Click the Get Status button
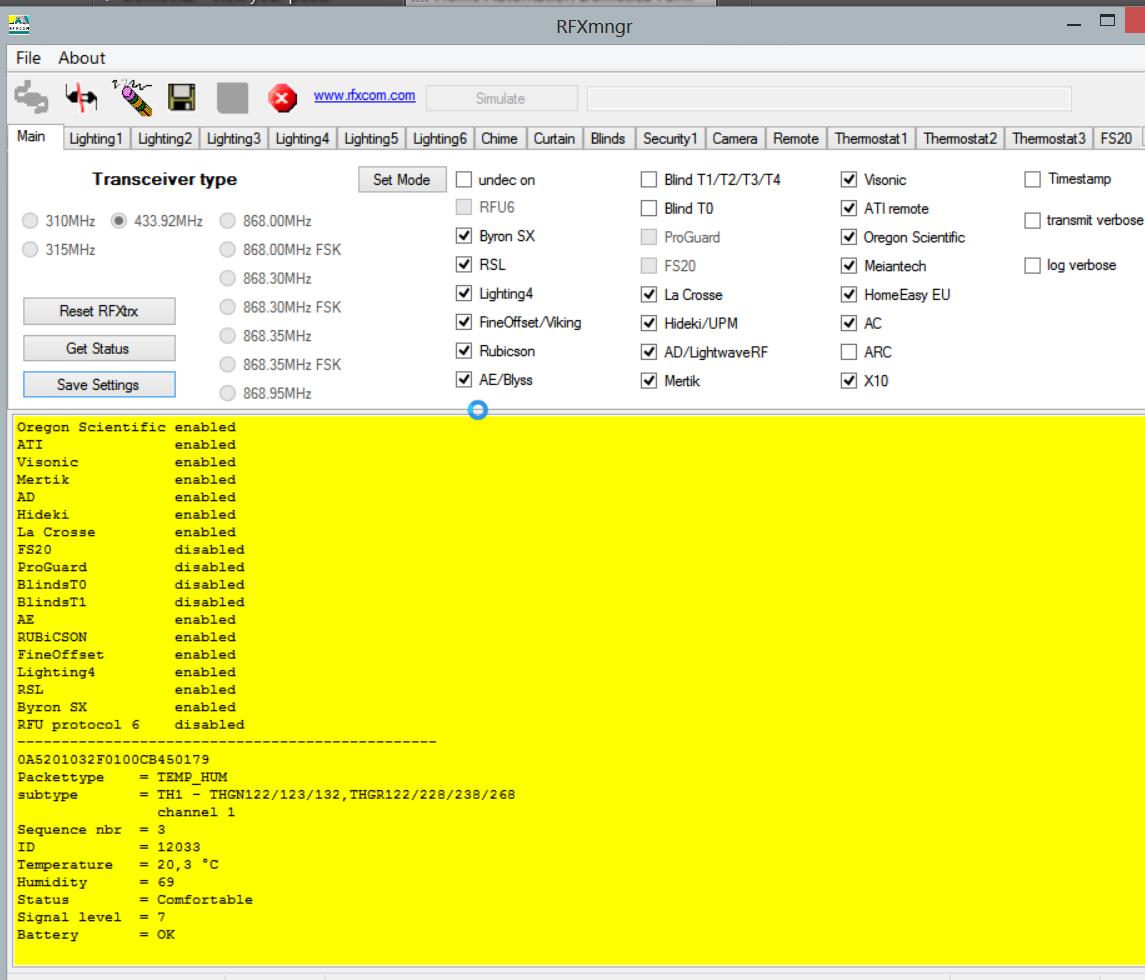This screenshot has height=980, width=1145. [x=99, y=348]
